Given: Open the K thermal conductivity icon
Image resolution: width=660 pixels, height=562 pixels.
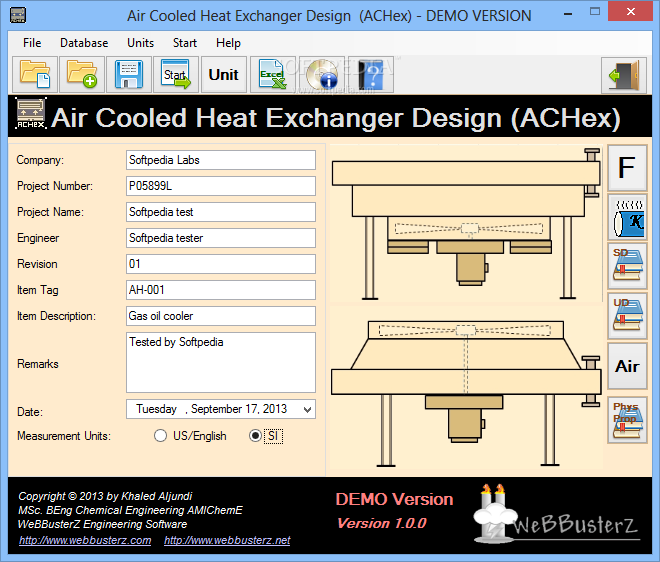Looking at the screenshot, I should pos(627,217).
